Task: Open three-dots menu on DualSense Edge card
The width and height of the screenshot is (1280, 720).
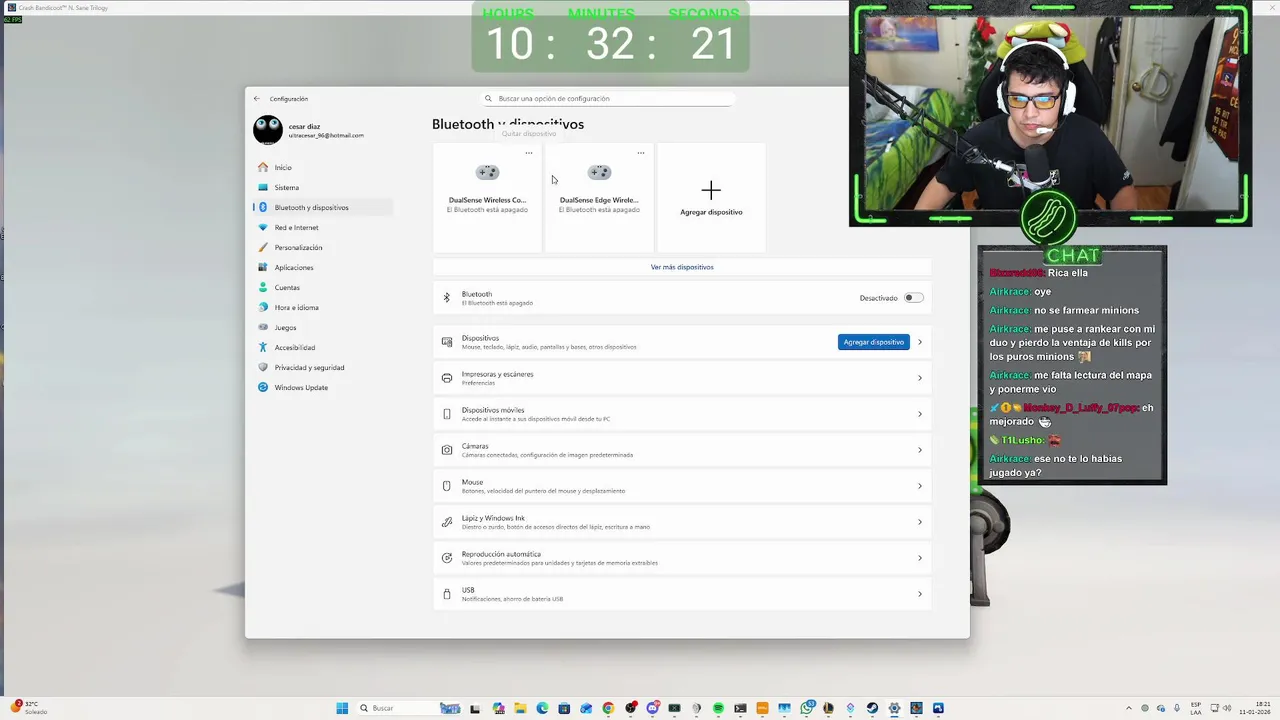Action: point(641,153)
